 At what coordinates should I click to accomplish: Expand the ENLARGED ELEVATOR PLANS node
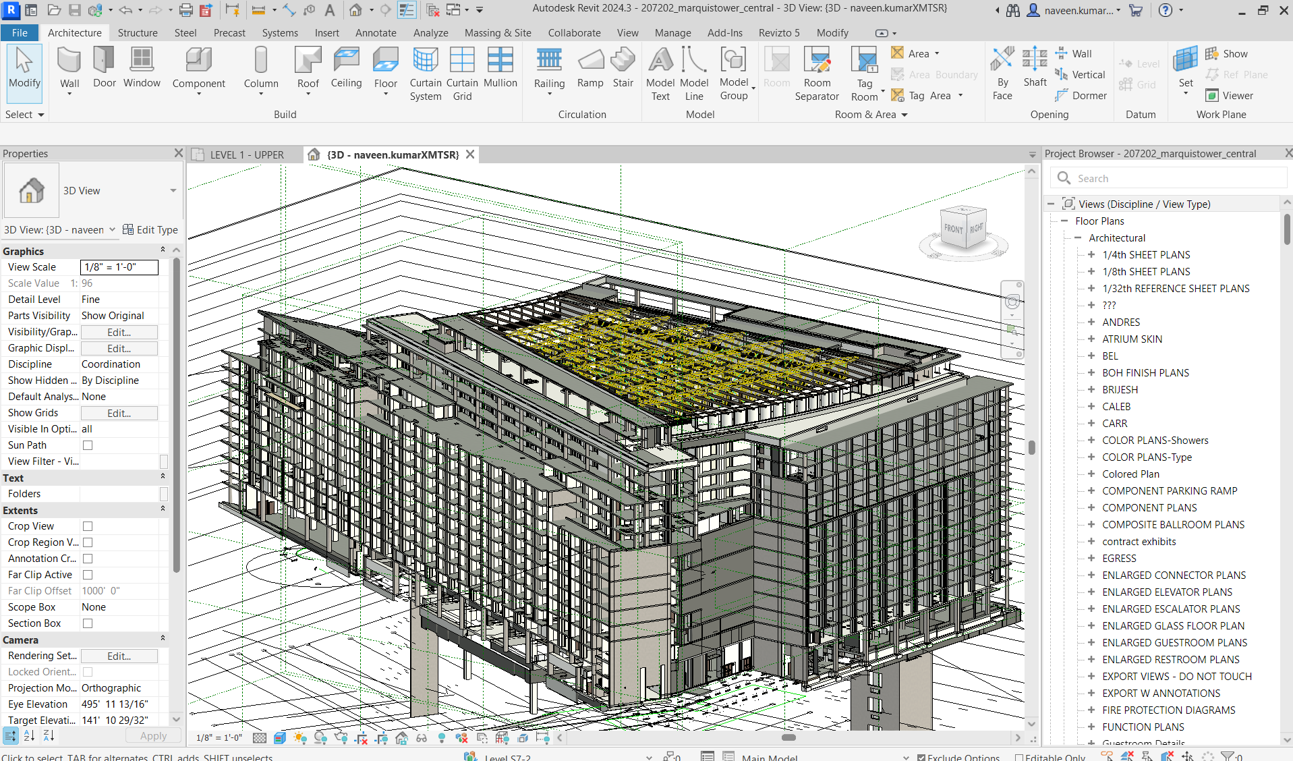point(1091,592)
